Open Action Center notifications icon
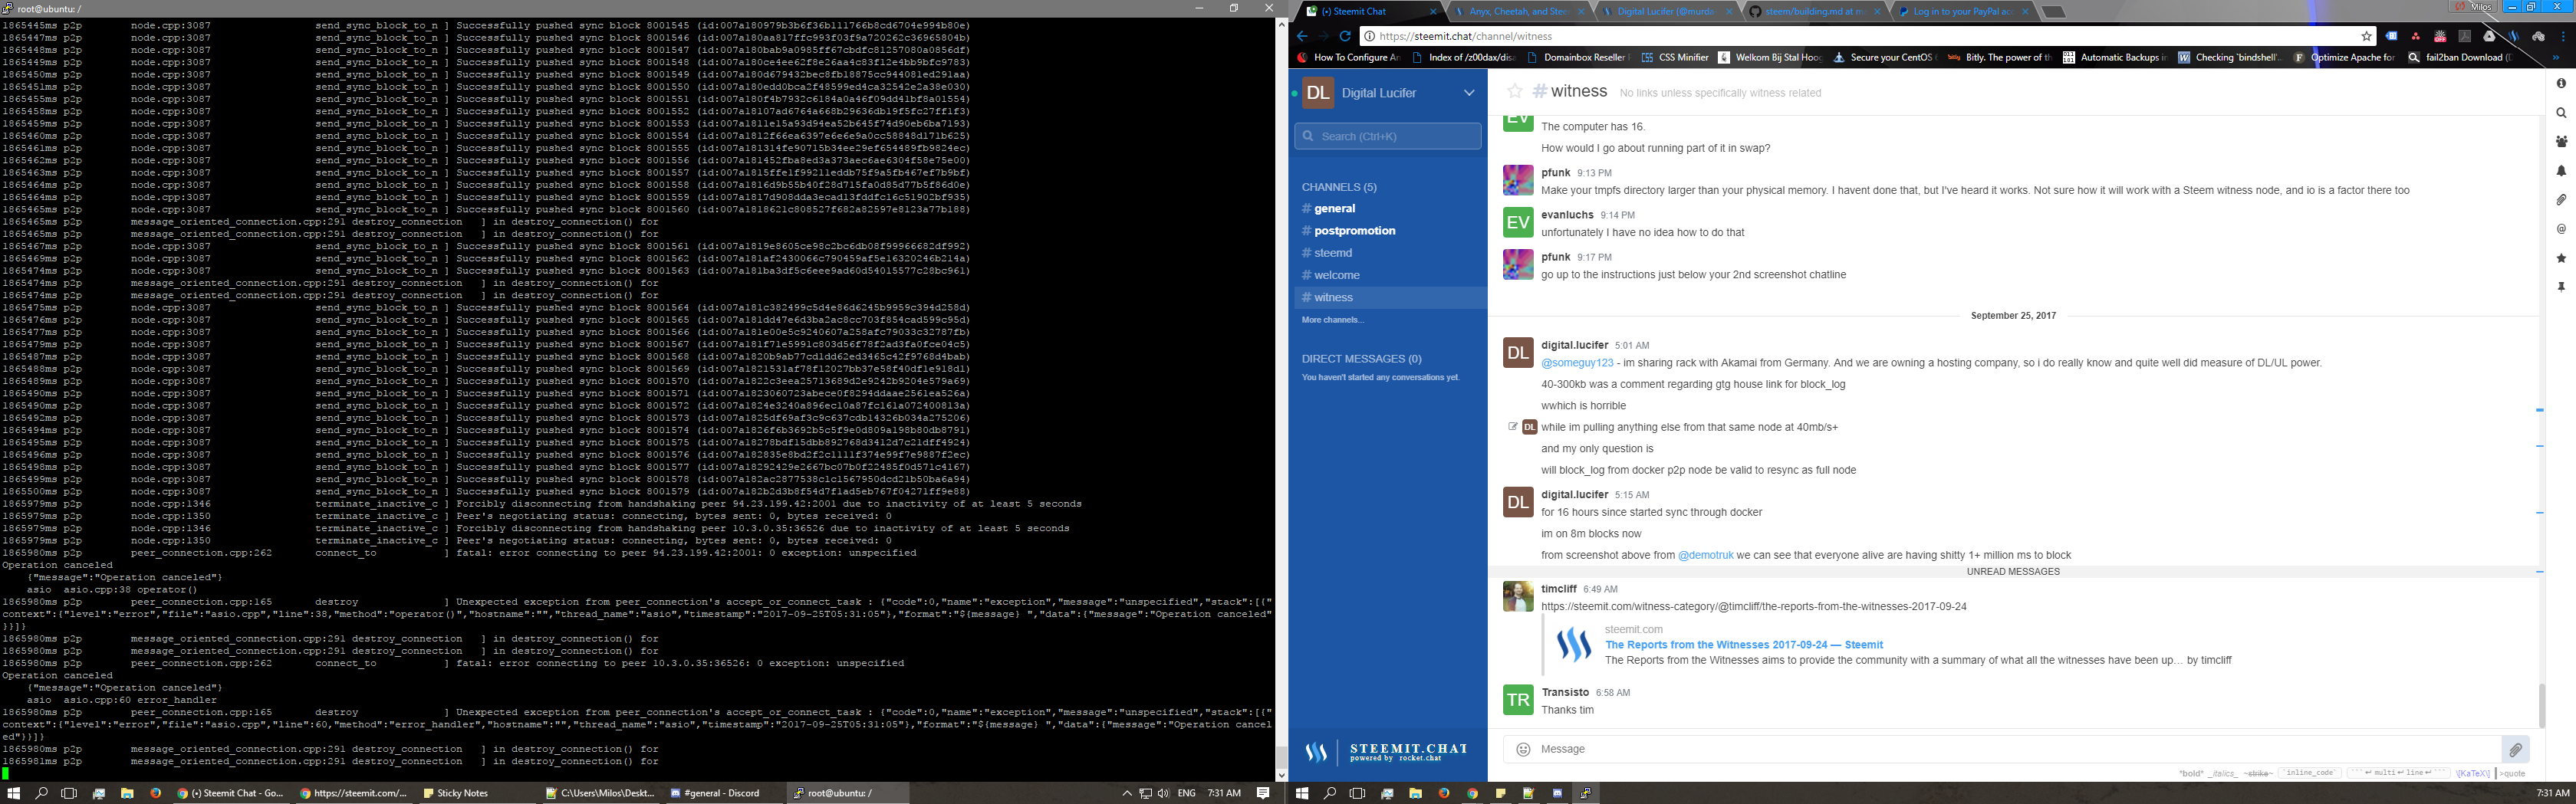 point(1263,793)
